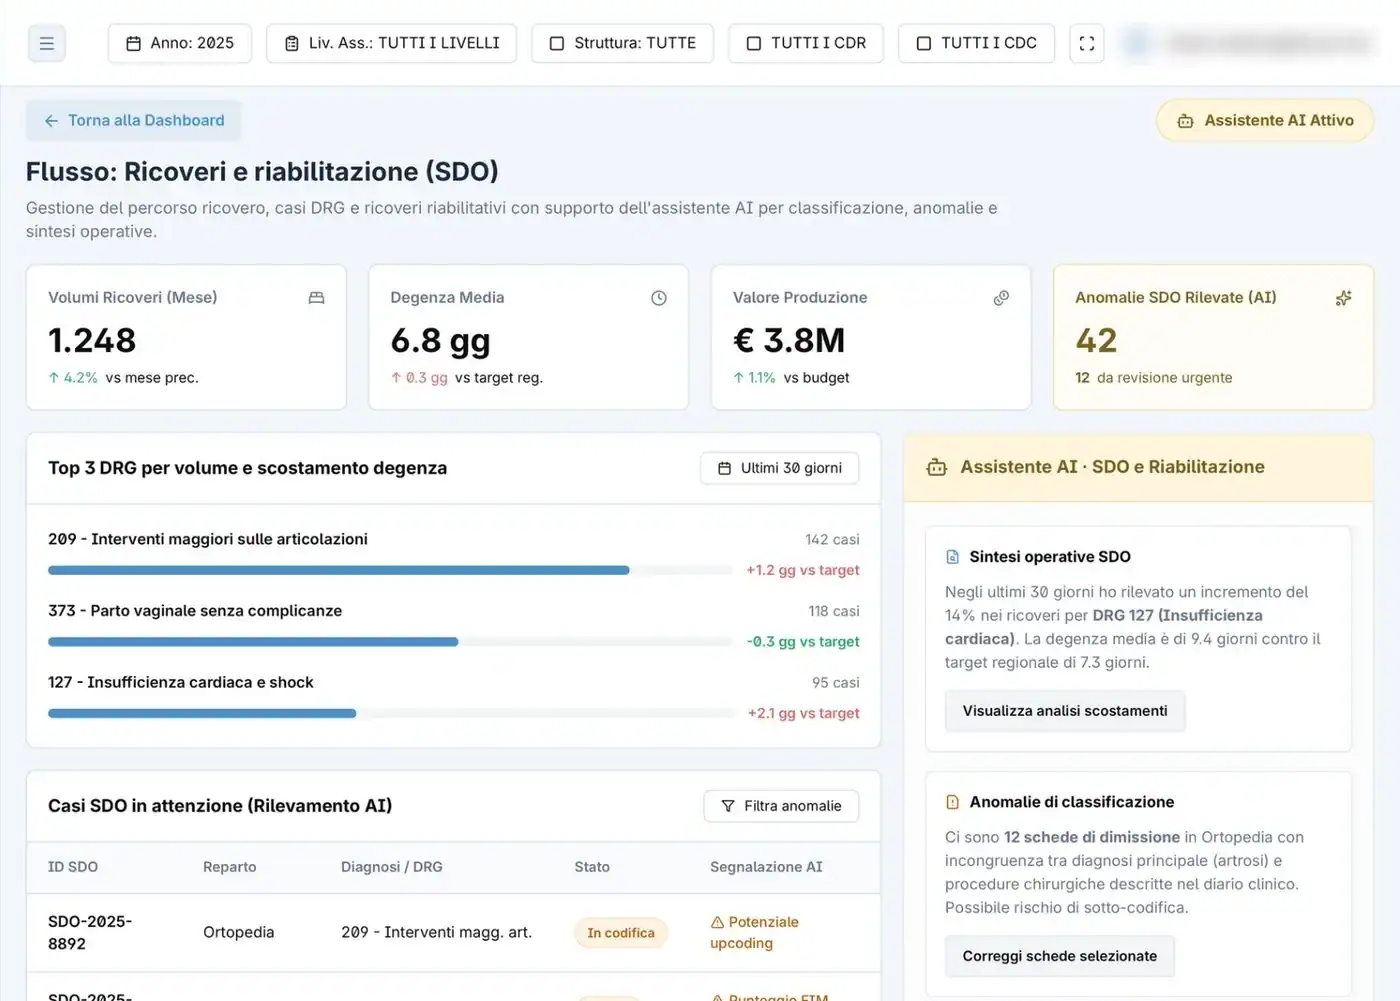Go back via Torna alla Dashboard
Image resolution: width=1400 pixels, height=1001 pixels.
coord(134,120)
